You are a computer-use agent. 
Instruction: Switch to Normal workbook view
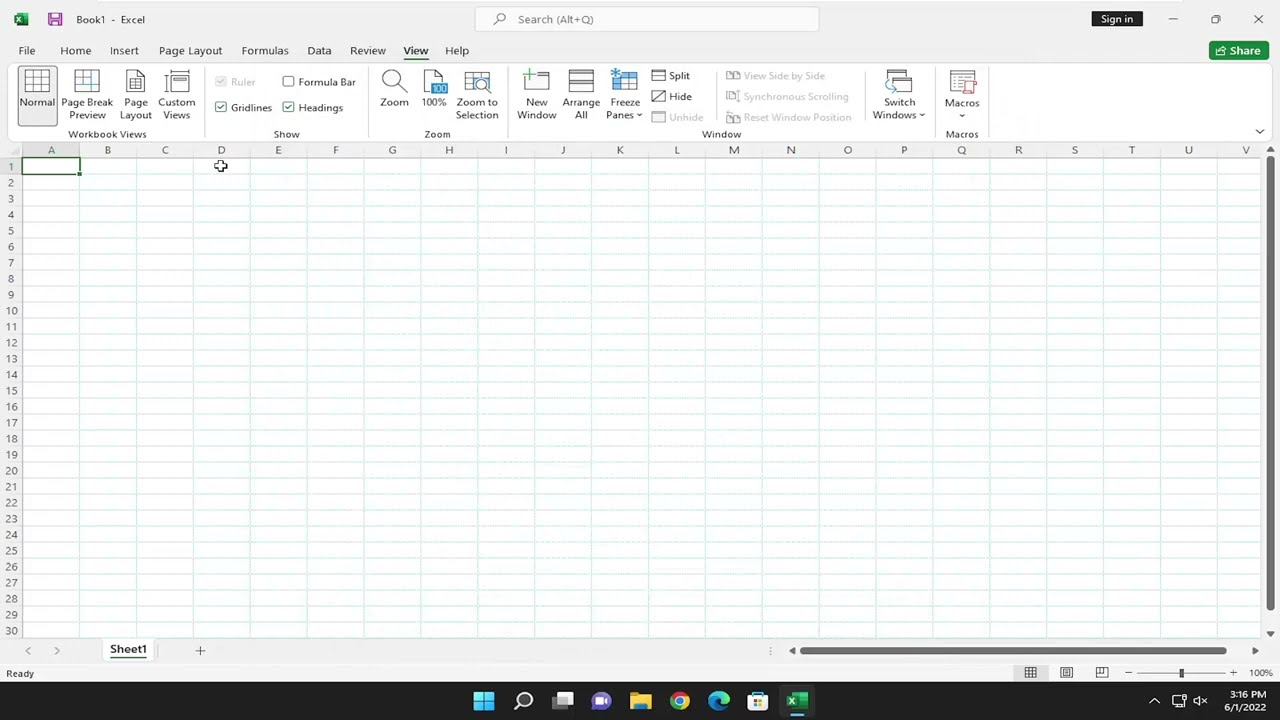(x=37, y=96)
